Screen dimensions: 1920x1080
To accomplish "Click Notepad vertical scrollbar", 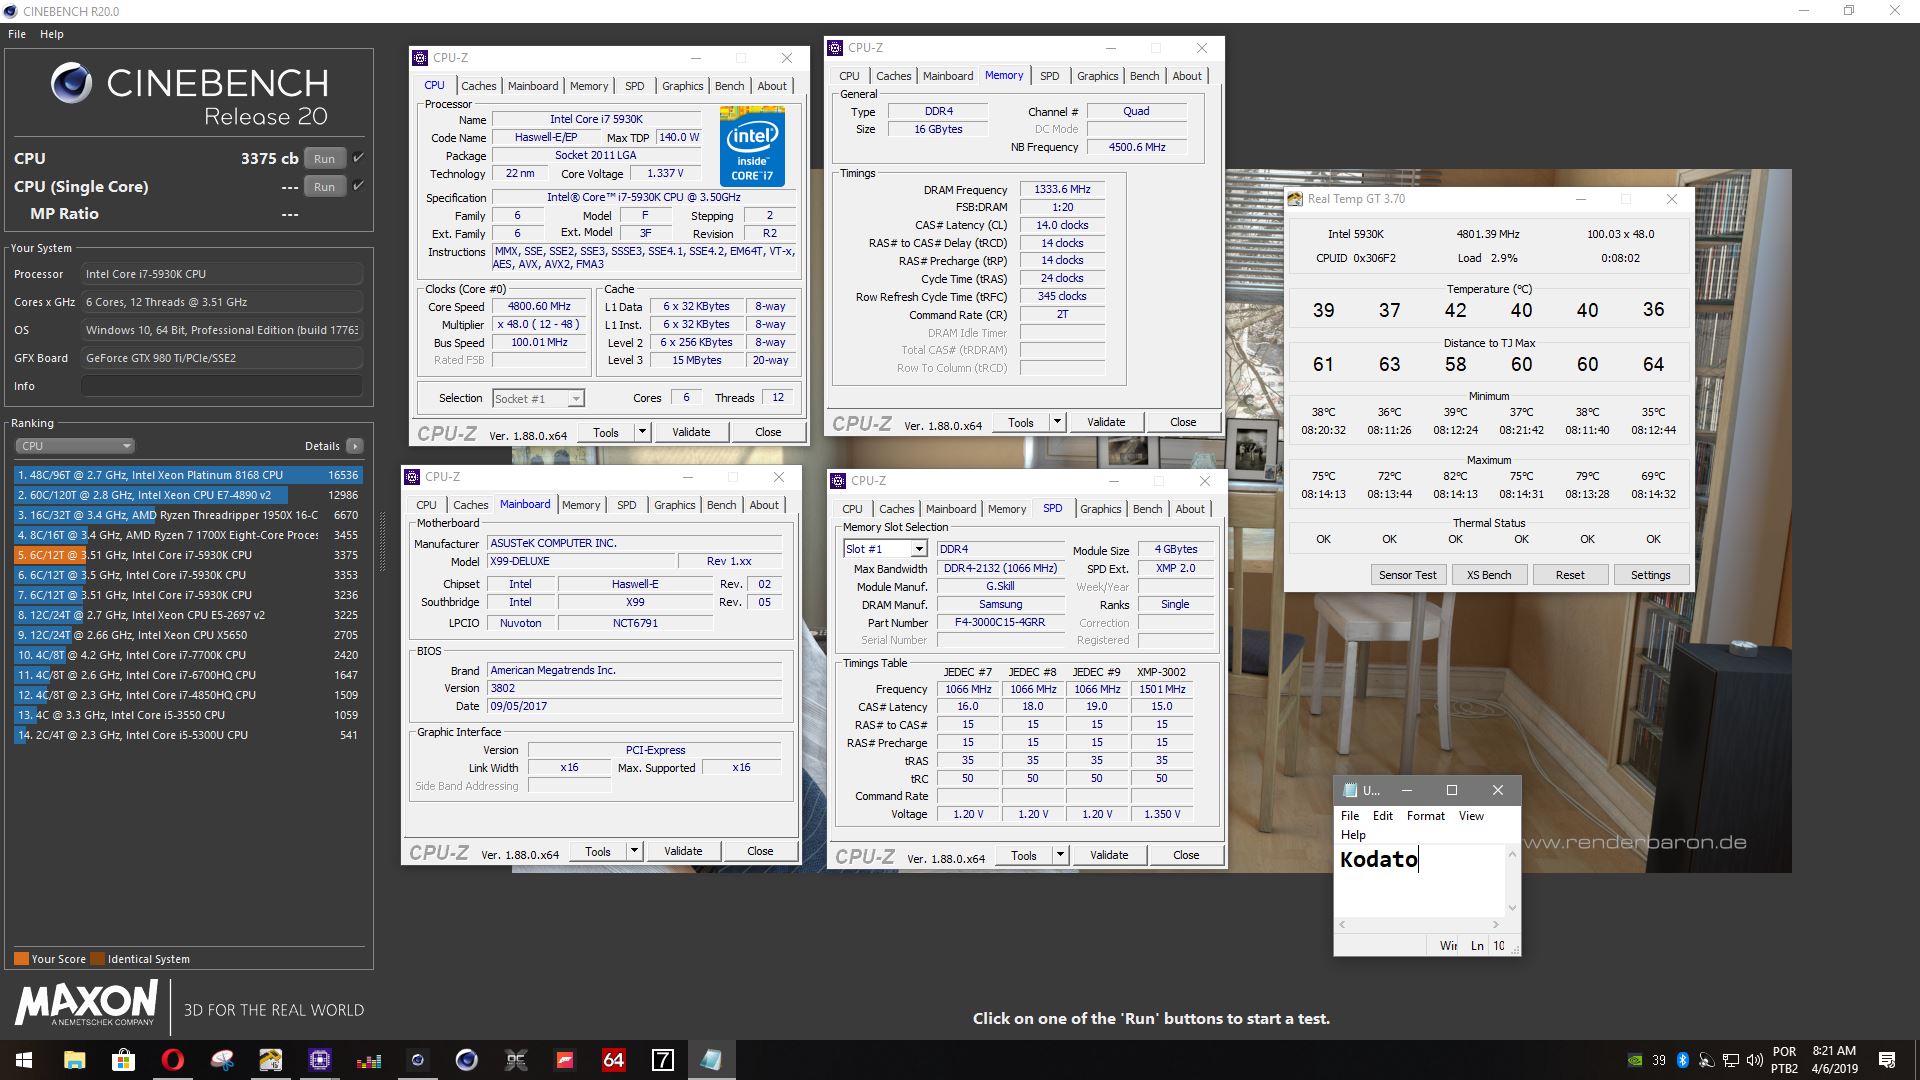I will click(x=1512, y=881).
